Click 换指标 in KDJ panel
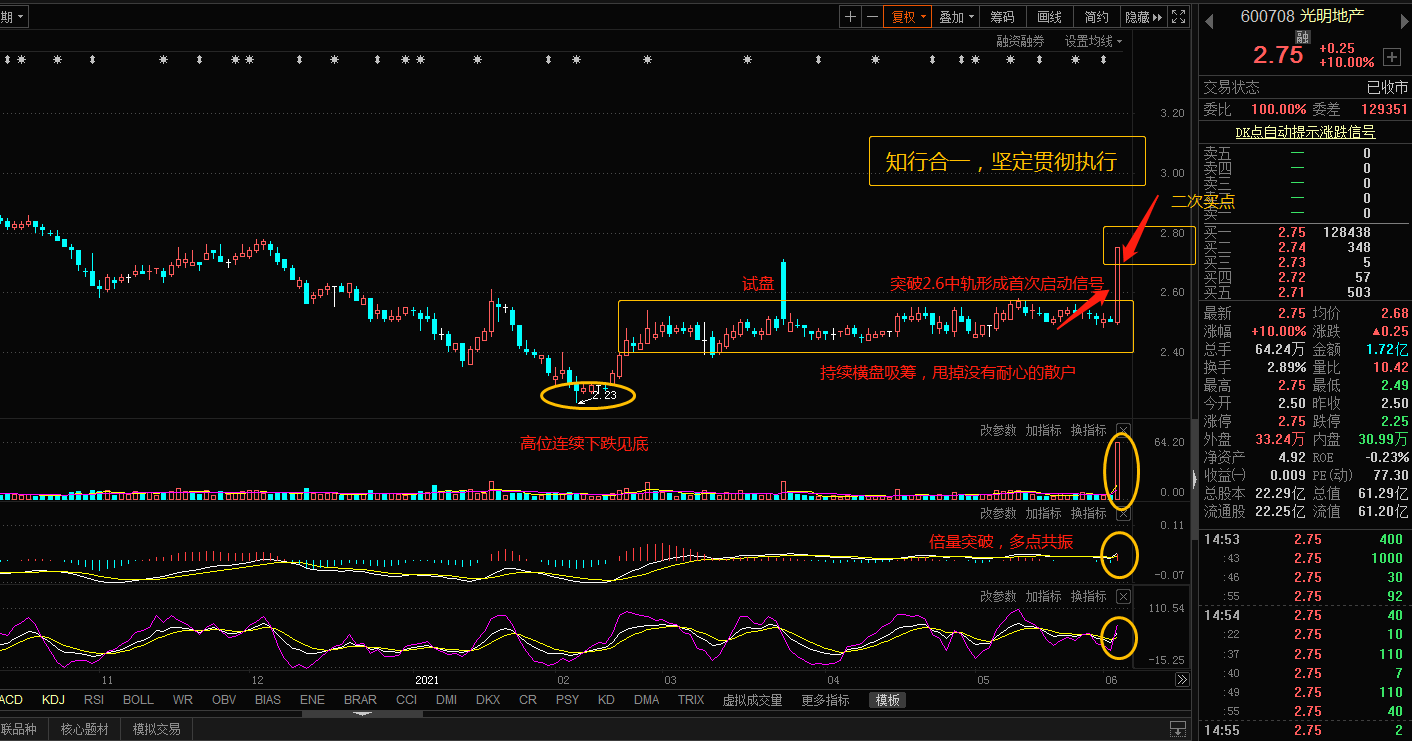Screen dimensions: 1412x741 tap(1089, 596)
